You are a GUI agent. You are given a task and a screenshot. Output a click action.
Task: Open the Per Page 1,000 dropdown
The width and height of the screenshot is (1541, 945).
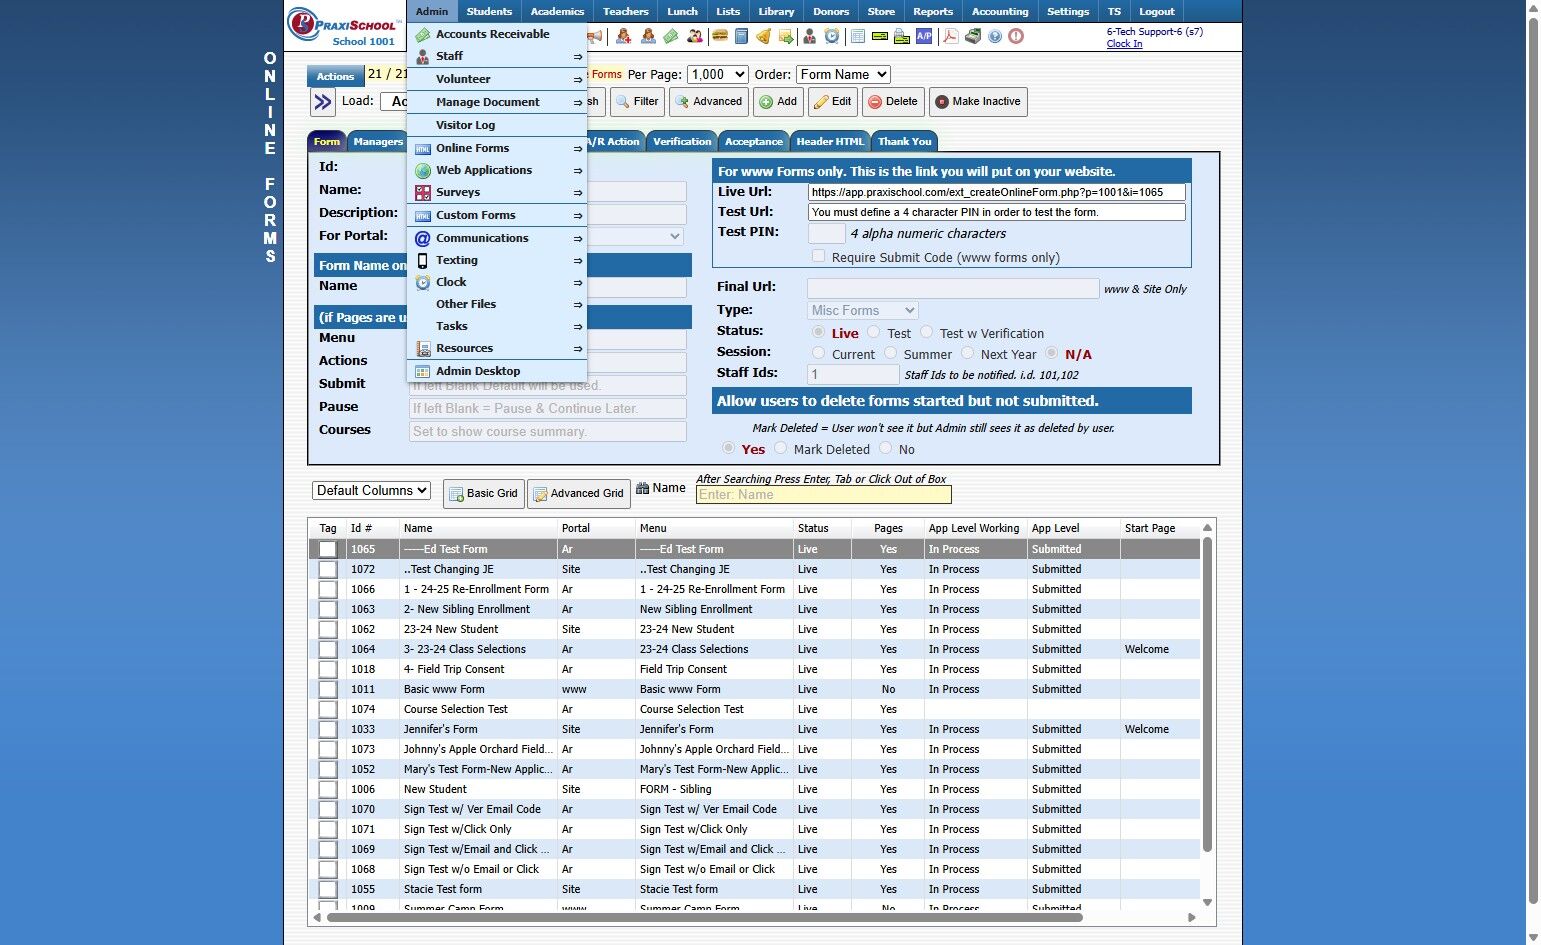(718, 74)
